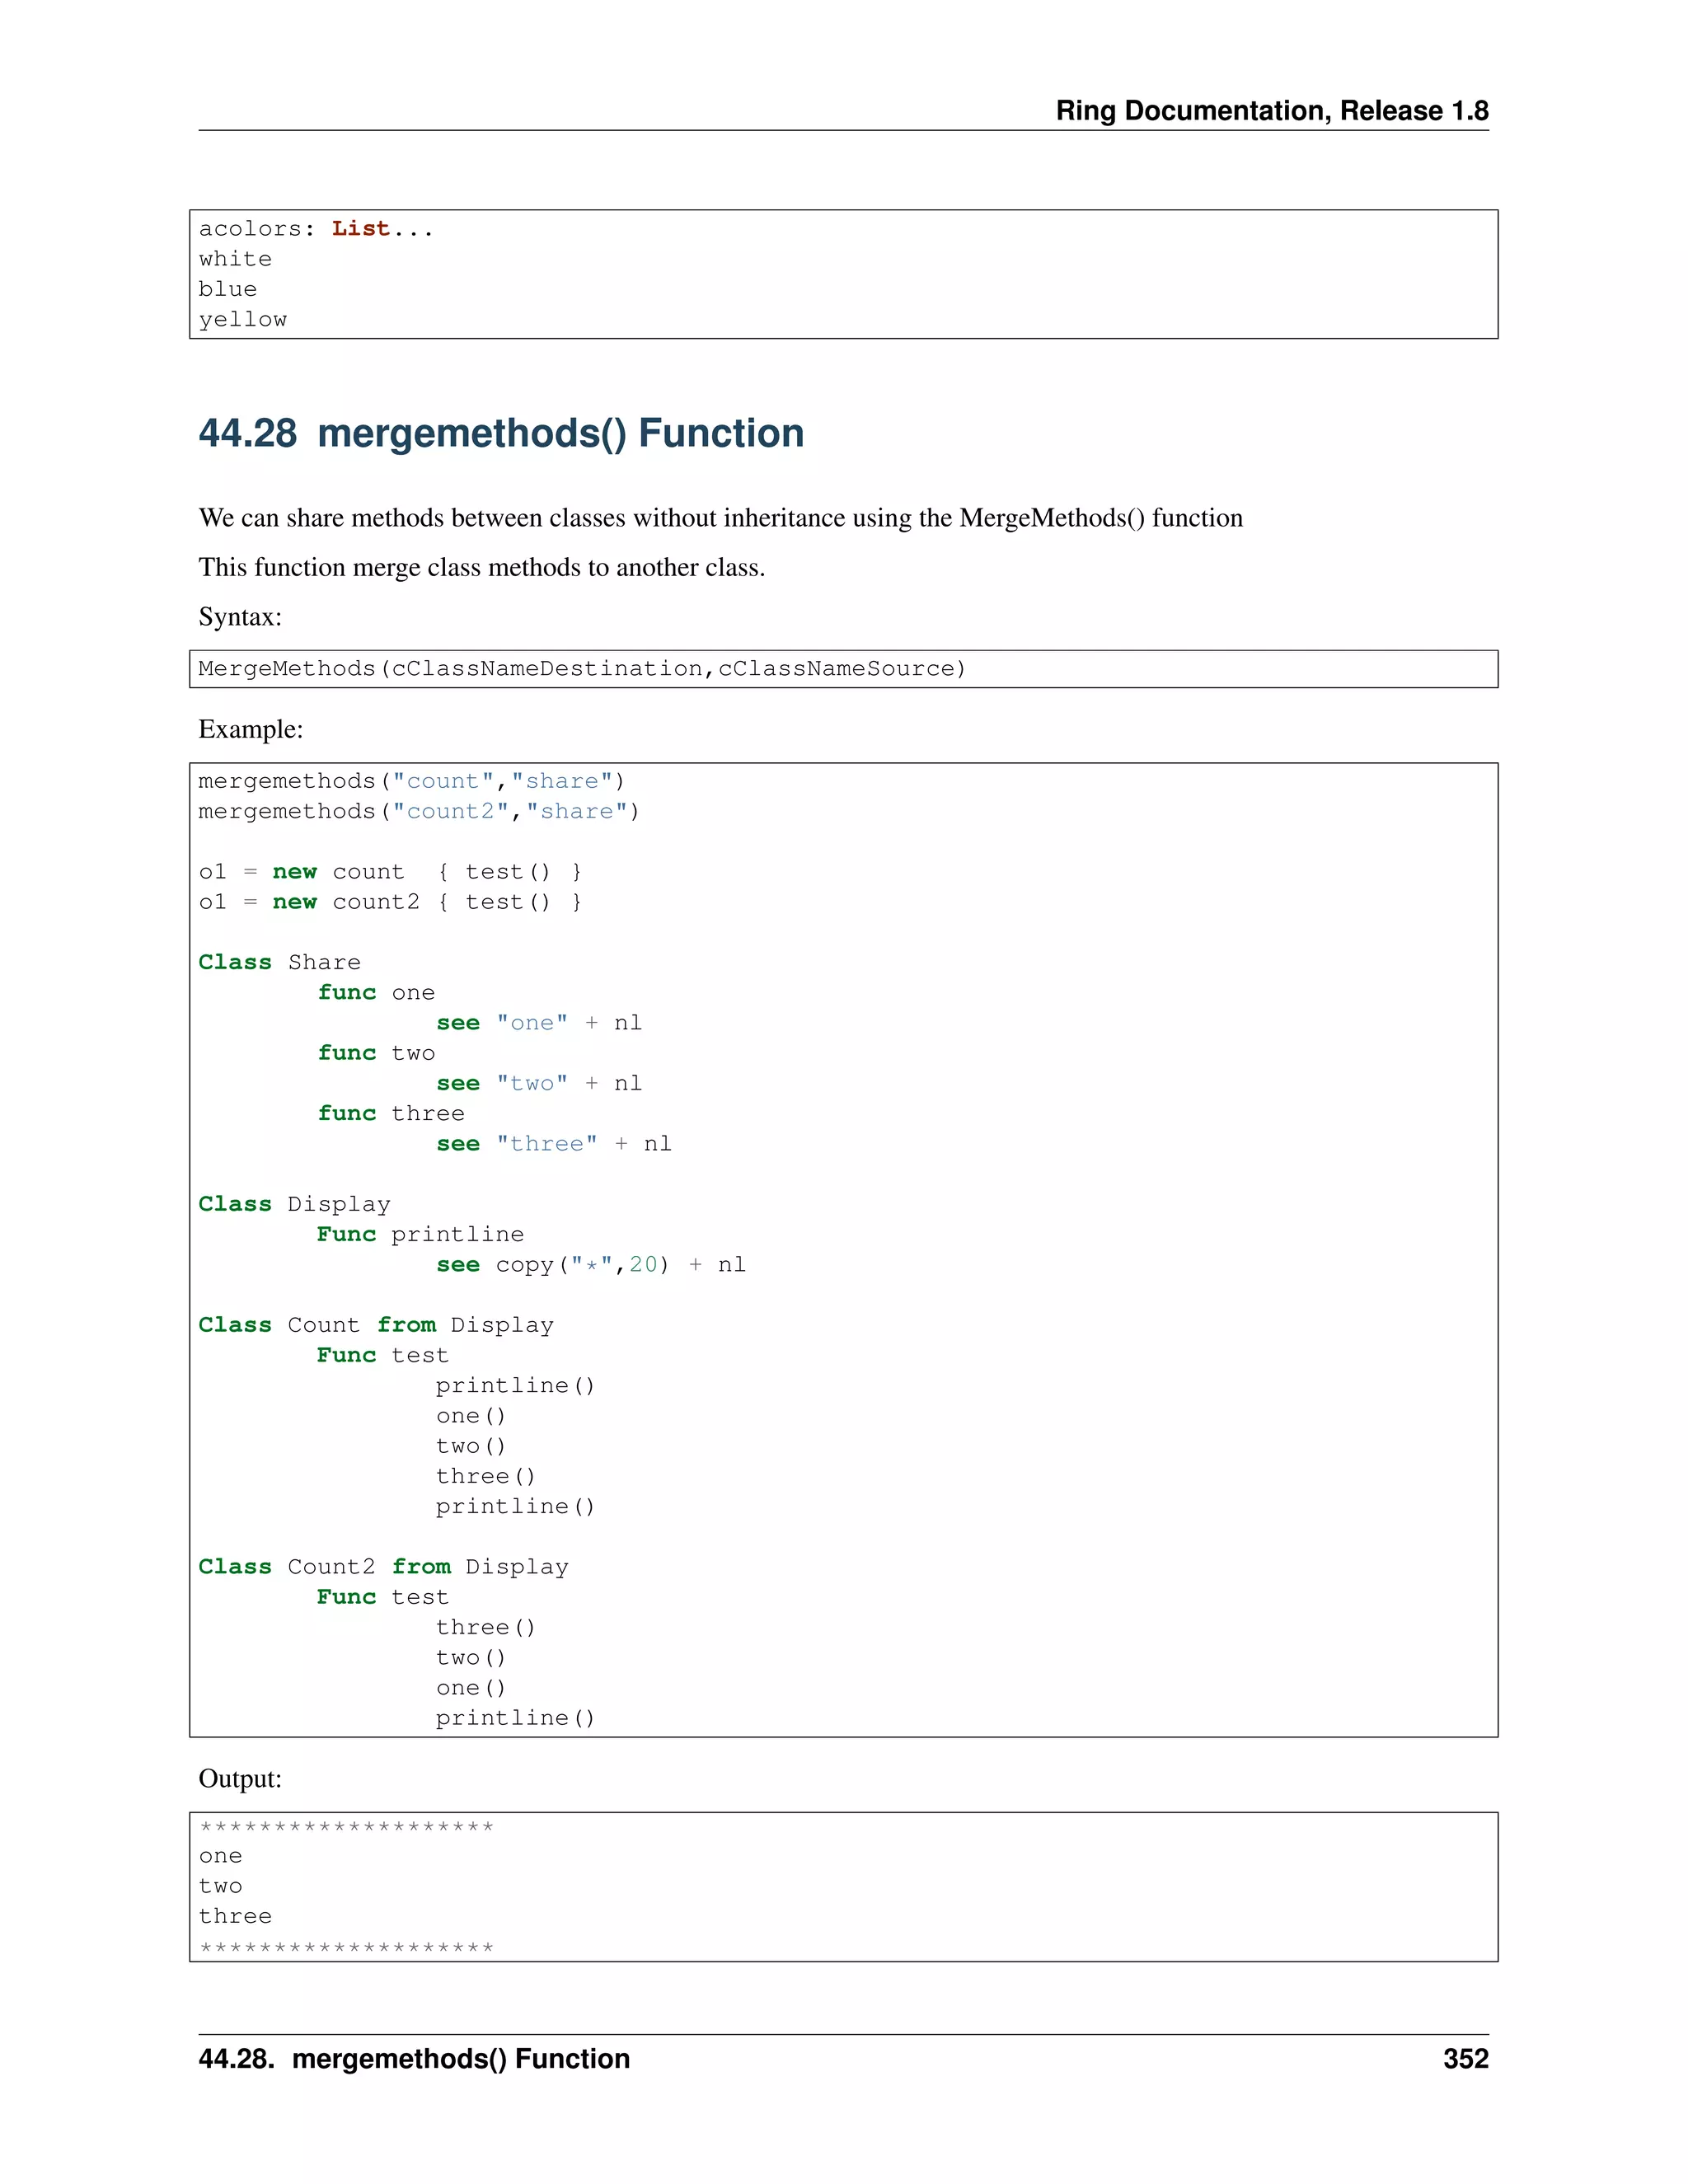Click the 'Class Share' code line
Viewport: 1688px width, 2184px height.
[279, 962]
